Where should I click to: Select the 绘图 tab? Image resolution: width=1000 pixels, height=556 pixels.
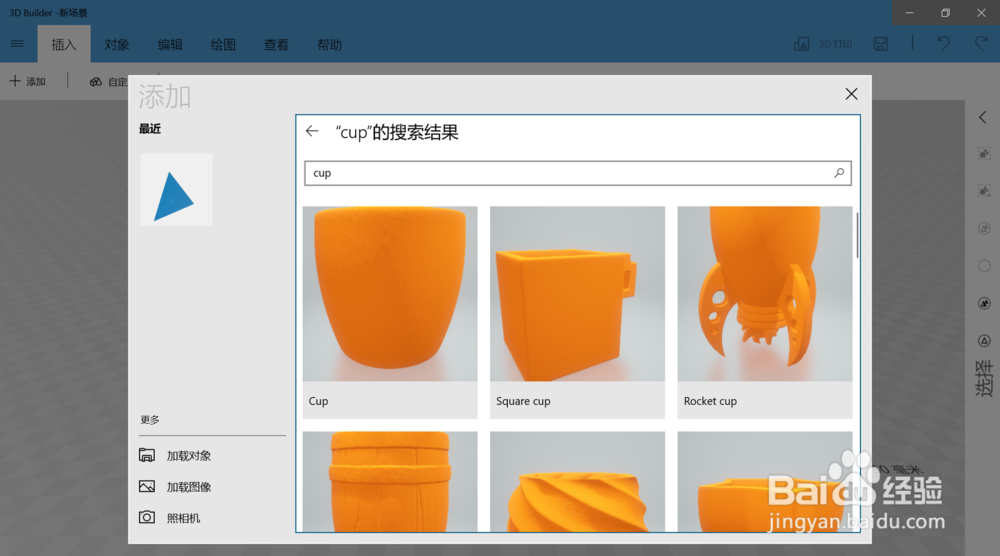point(223,45)
